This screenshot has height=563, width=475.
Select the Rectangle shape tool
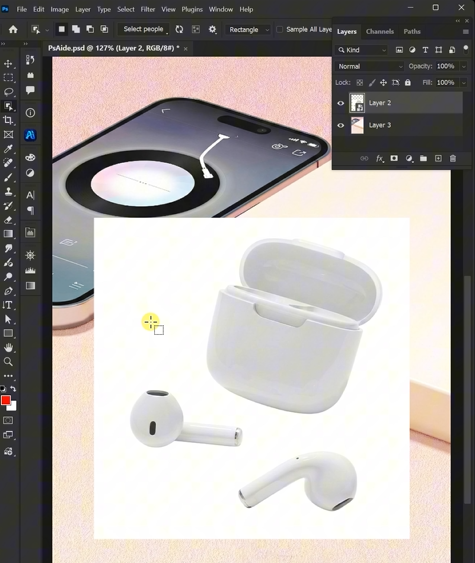[8, 333]
